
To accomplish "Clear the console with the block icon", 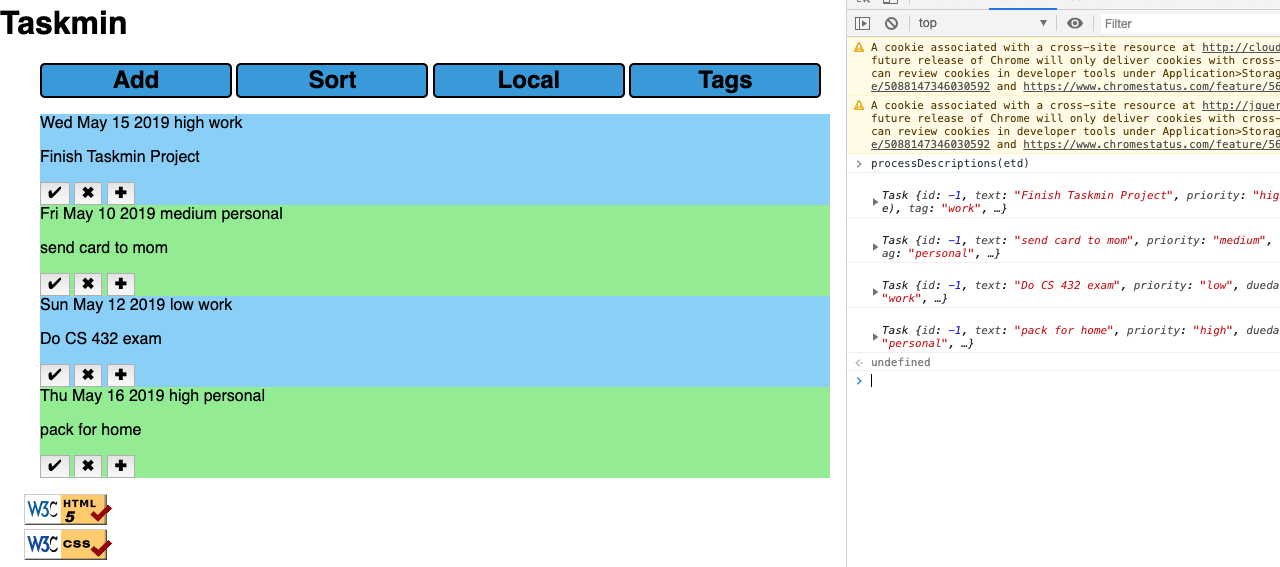I will [x=891, y=23].
